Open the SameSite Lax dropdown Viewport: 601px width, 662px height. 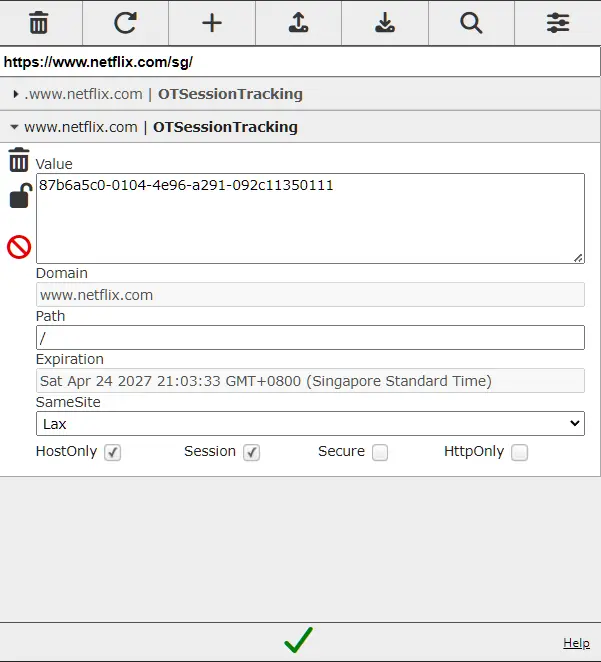coord(310,423)
